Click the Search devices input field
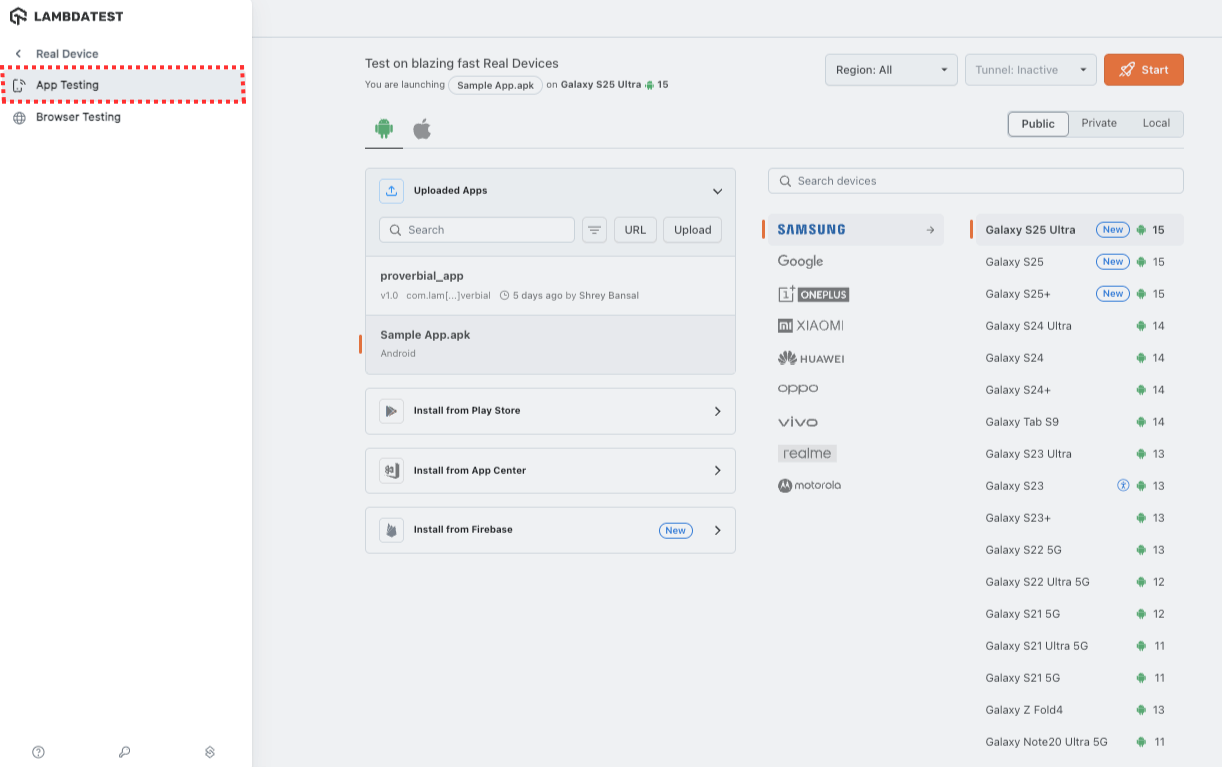This screenshot has width=1222, height=767. [975, 180]
